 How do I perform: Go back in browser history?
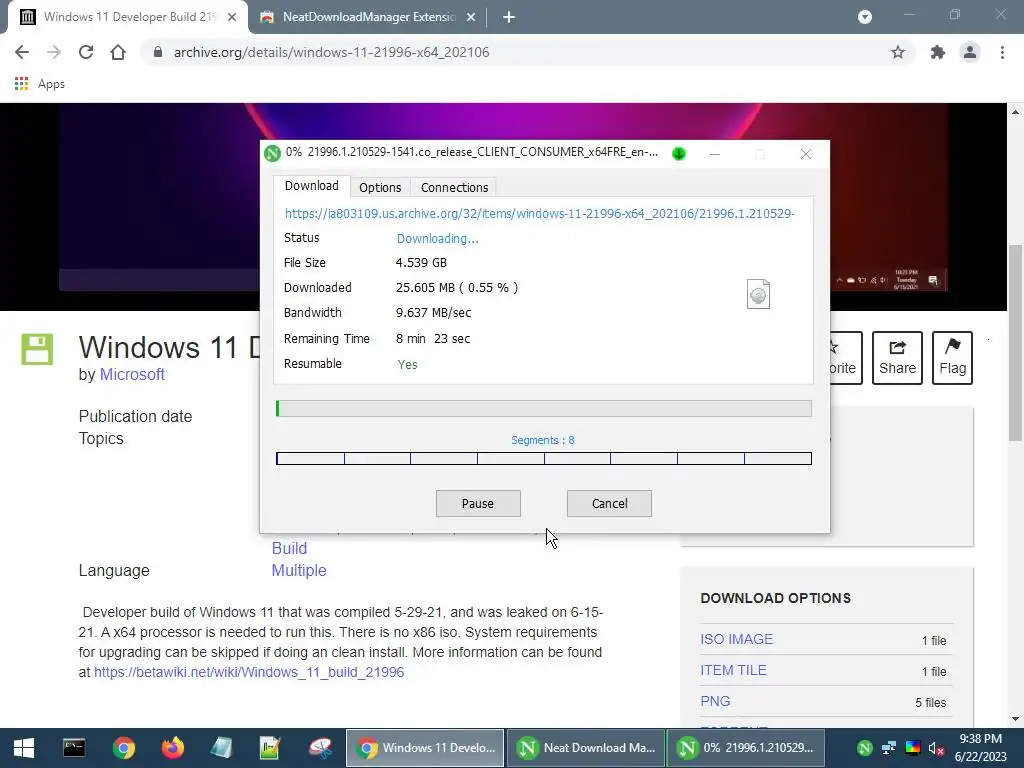pos(22,52)
